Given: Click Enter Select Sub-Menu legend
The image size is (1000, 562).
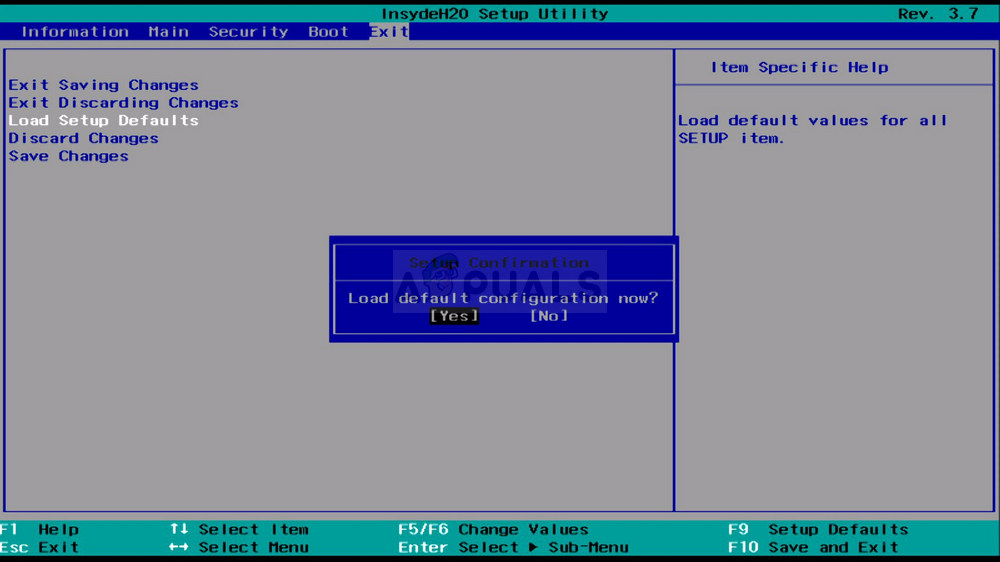Looking at the screenshot, I should [x=513, y=547].
